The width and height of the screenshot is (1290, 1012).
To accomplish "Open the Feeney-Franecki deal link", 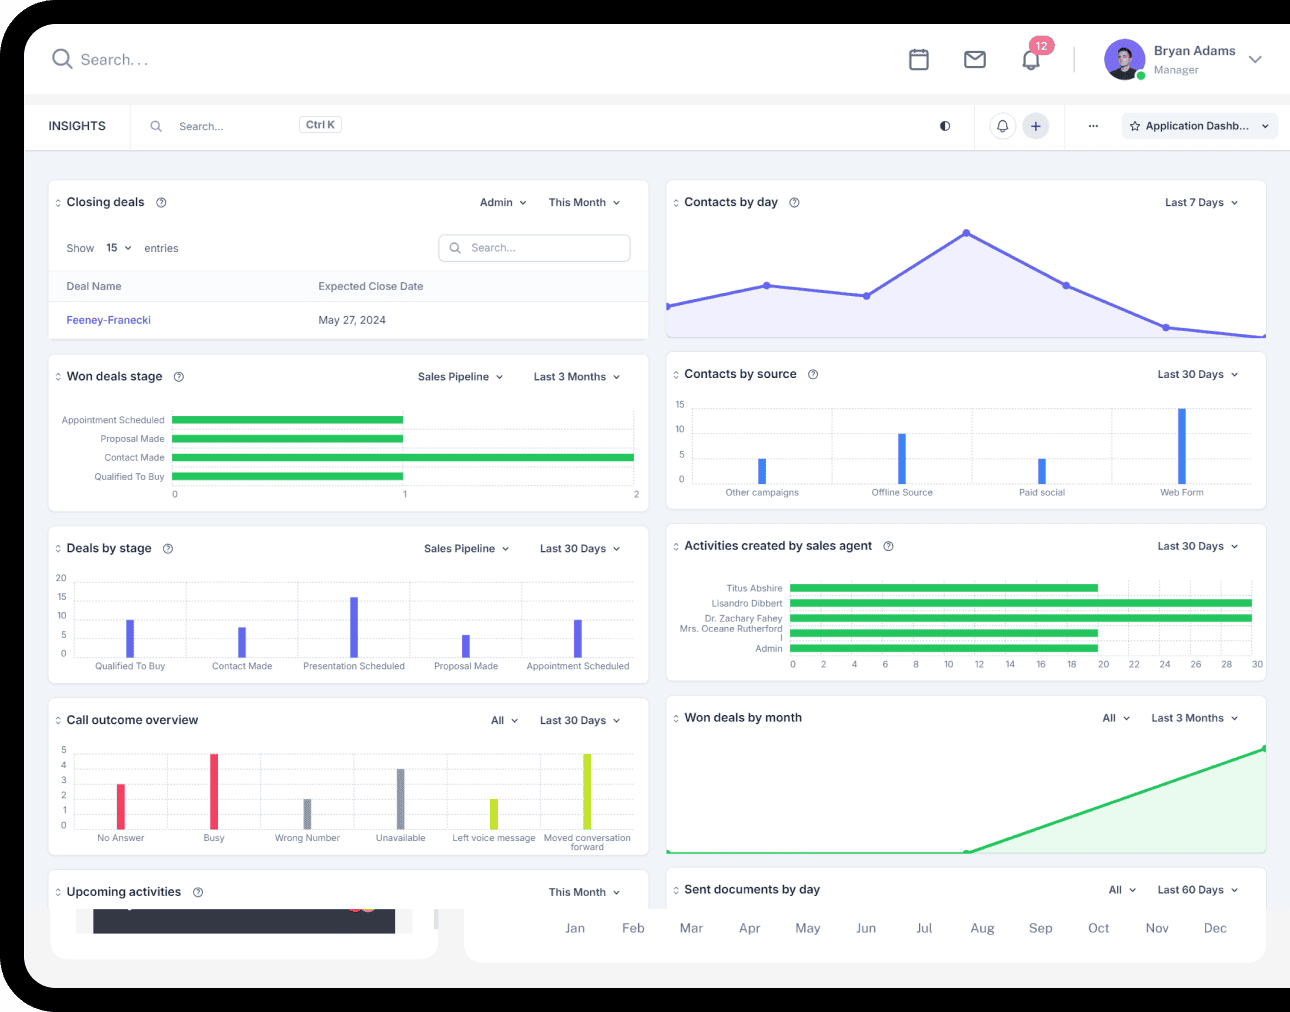I will tap(108, 320).
